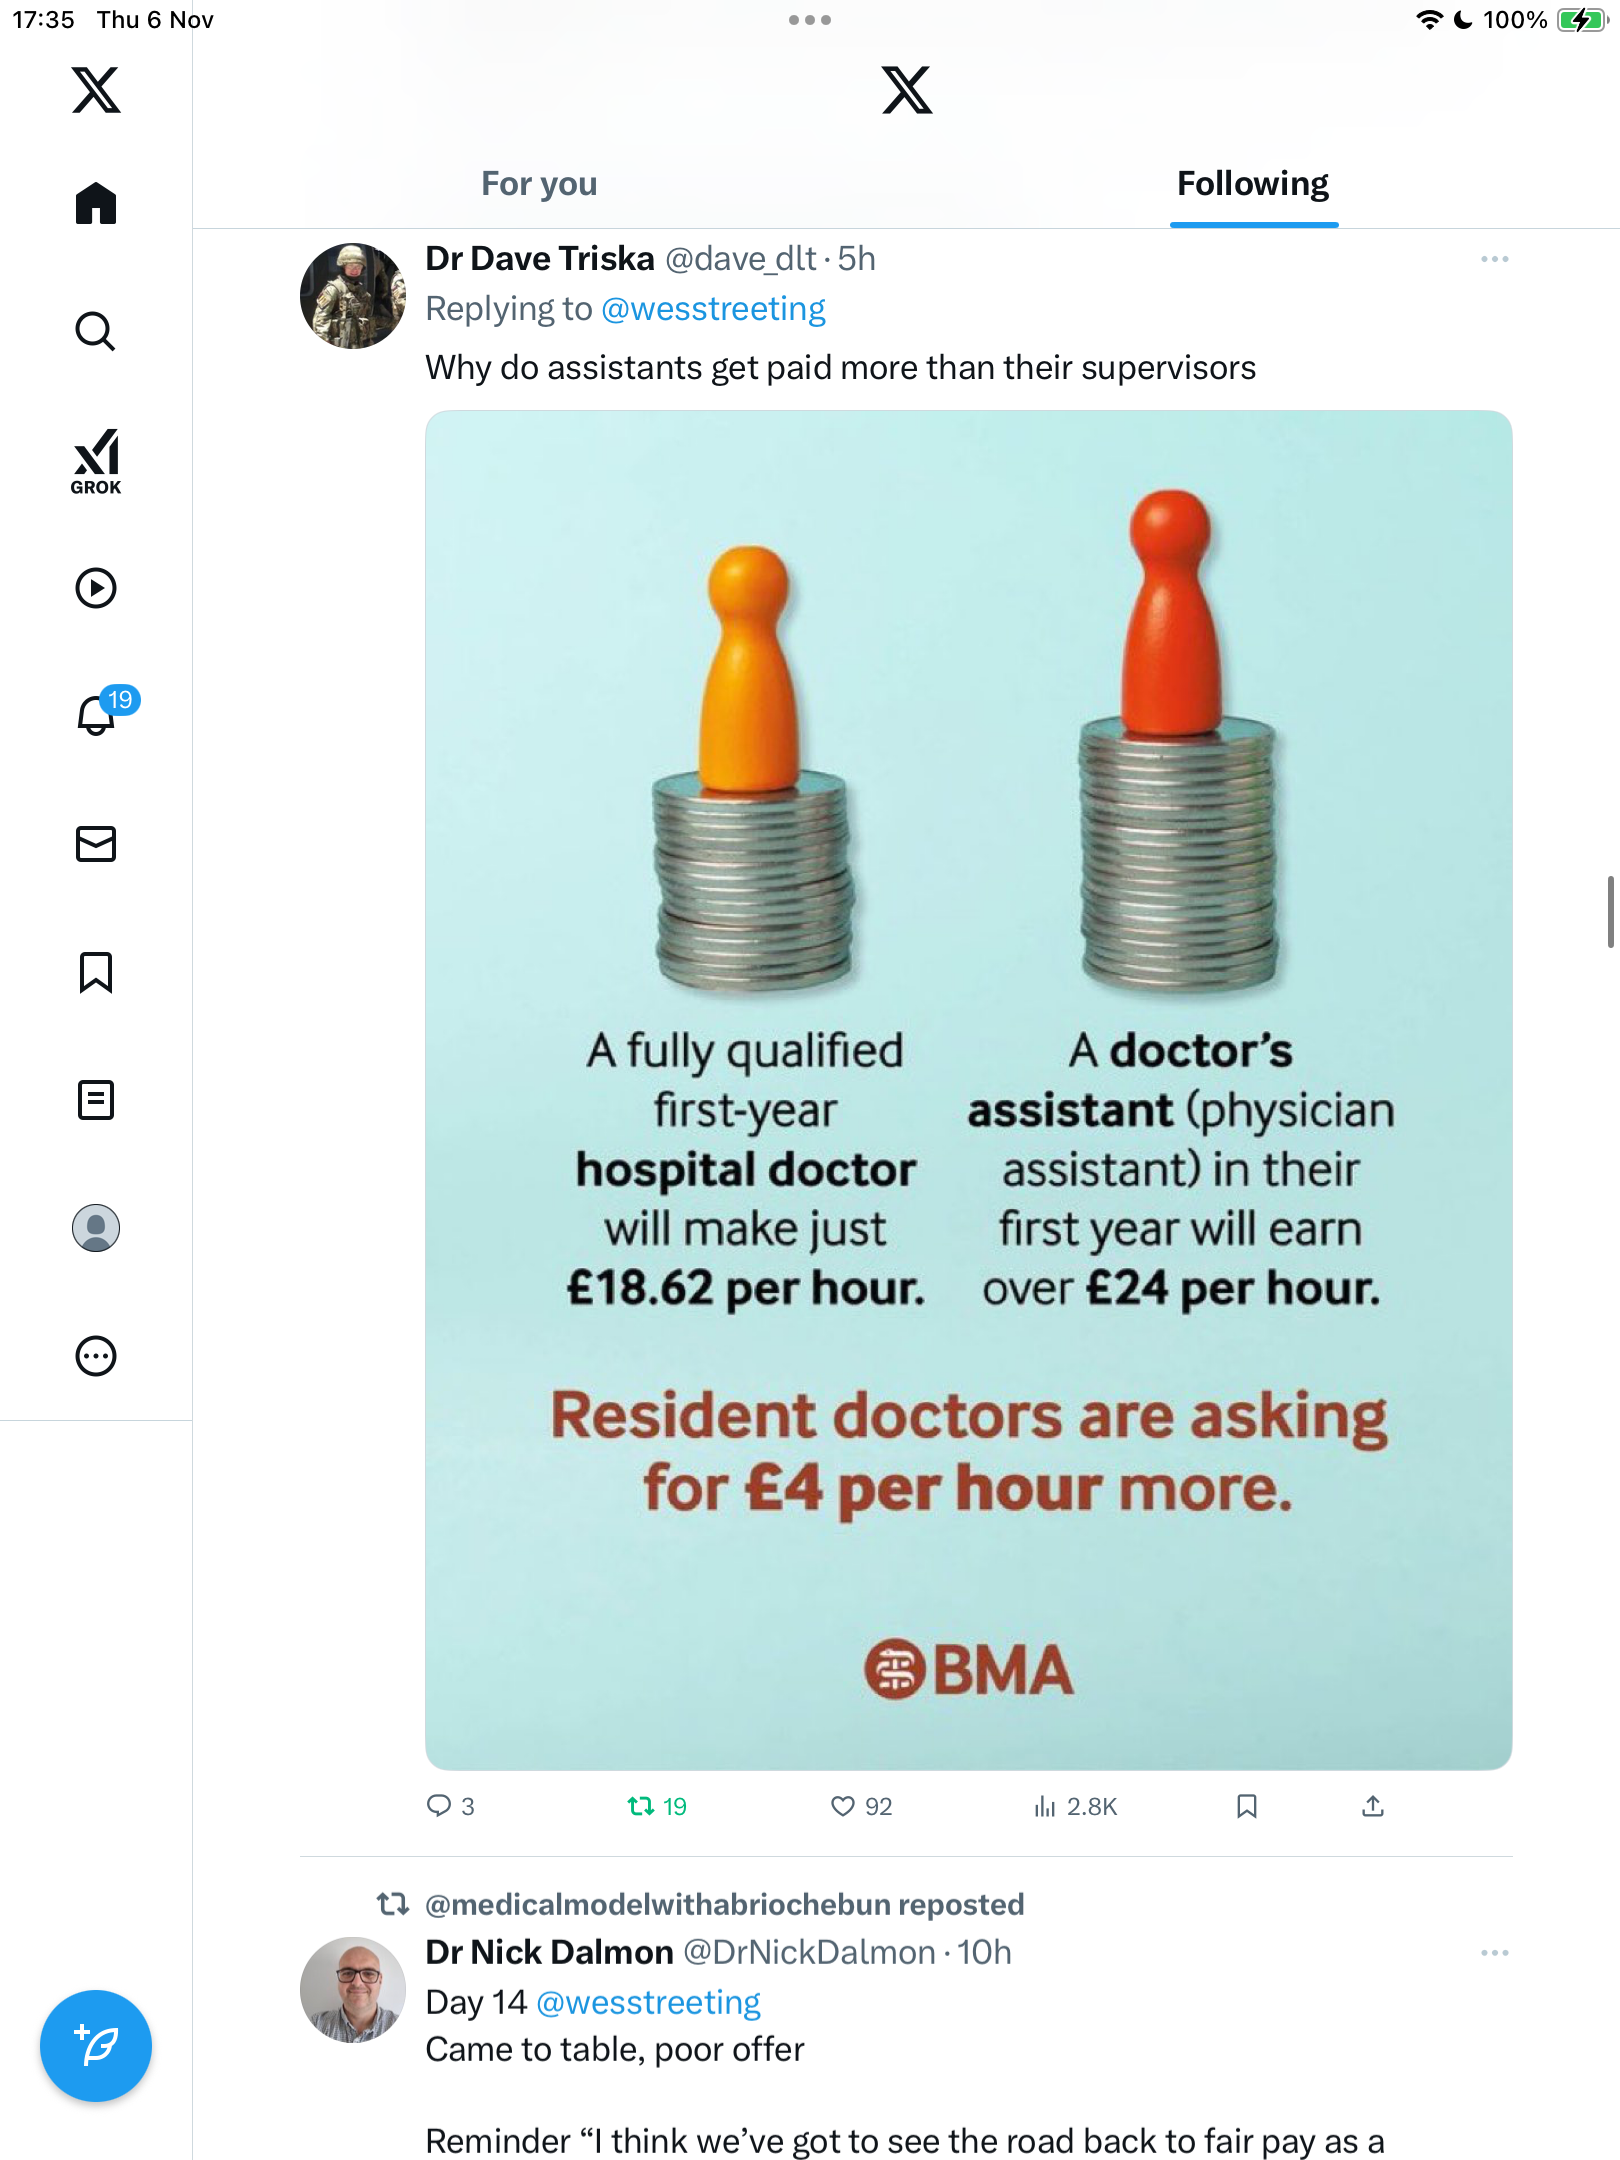Open @wesstreeting link in Dave Triska's reply
The image size is (1620, 2160).
point(713,309)
